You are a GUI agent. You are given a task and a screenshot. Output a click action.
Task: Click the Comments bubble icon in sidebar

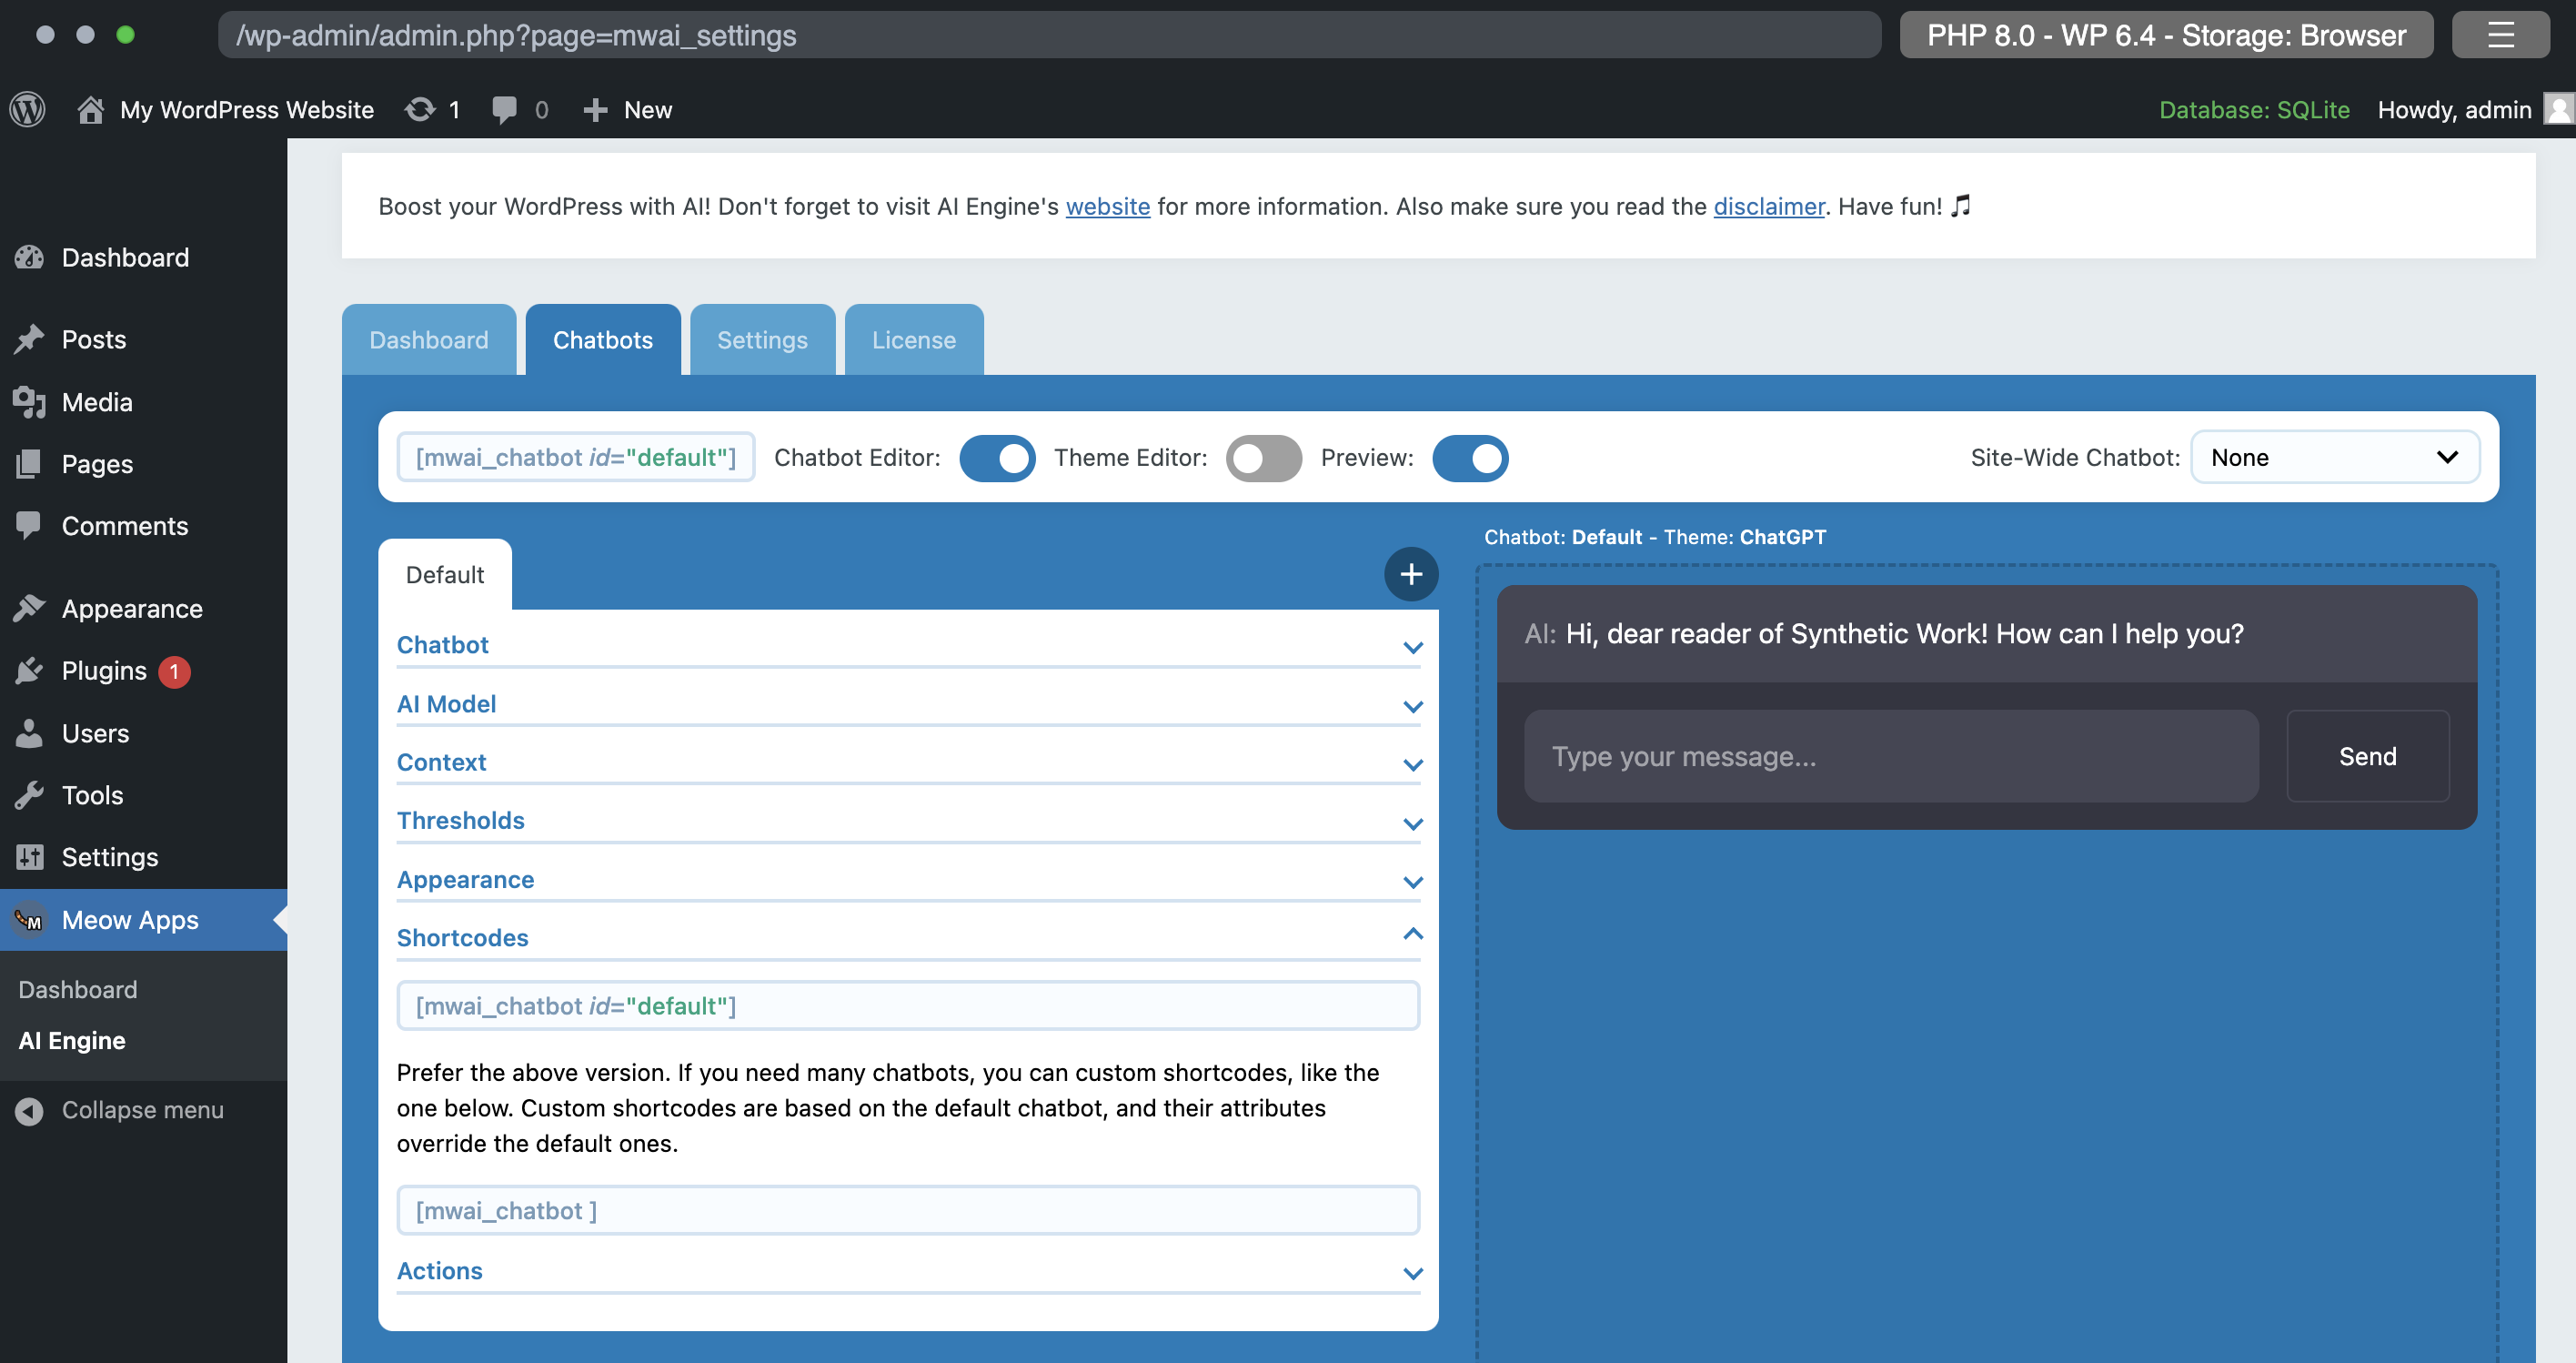[x=29, y=525]
